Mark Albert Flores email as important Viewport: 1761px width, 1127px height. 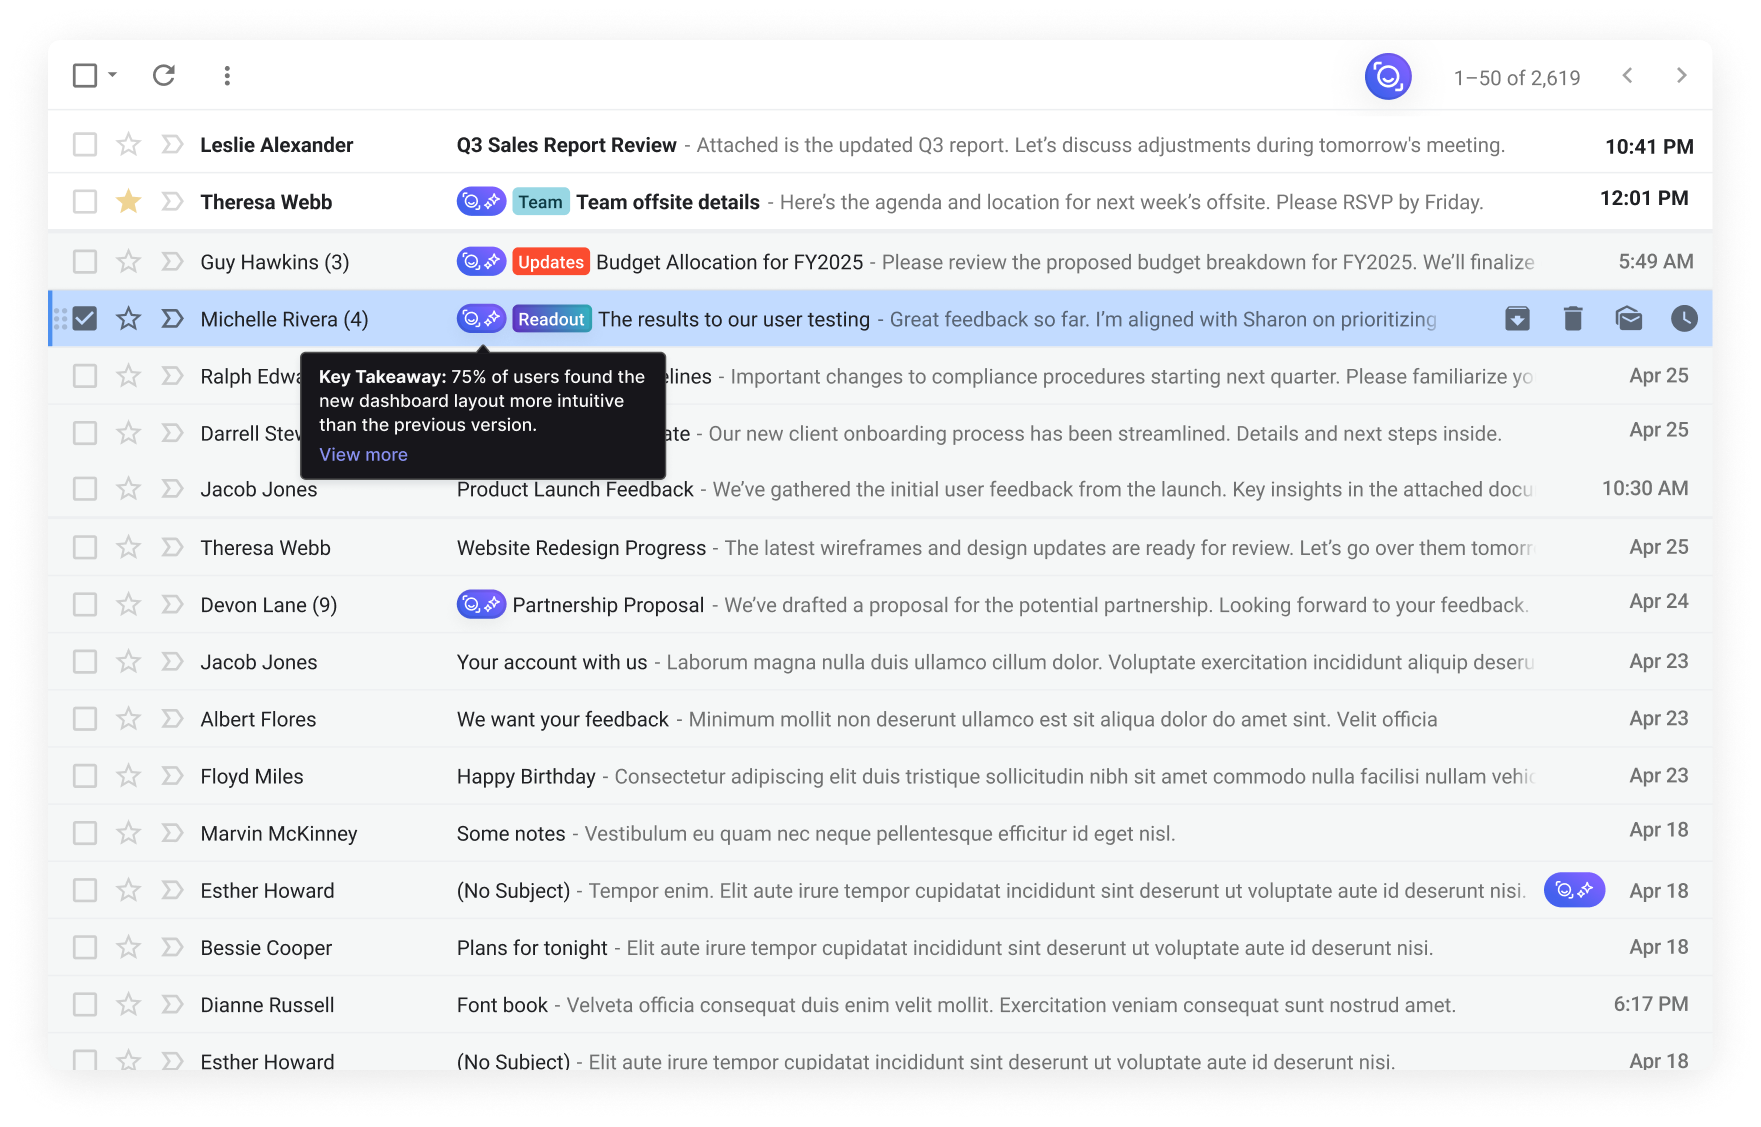click(x=172, y=719)
